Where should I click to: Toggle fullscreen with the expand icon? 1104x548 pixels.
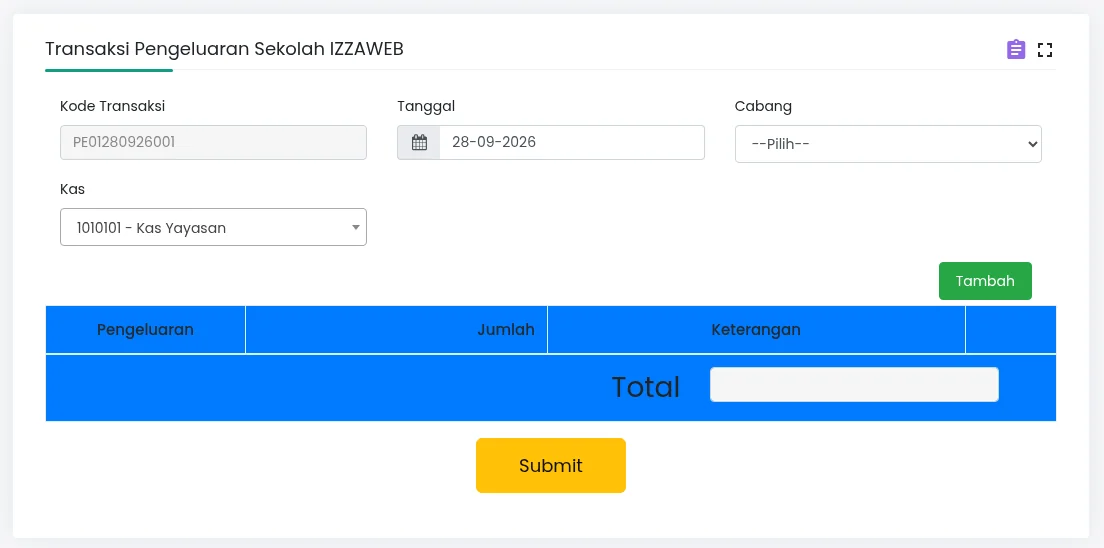coord(1045,50)
